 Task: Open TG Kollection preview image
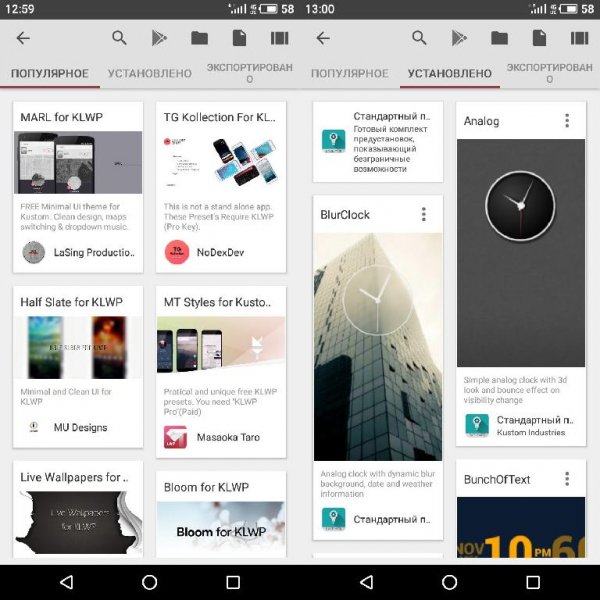pos(221,162)
